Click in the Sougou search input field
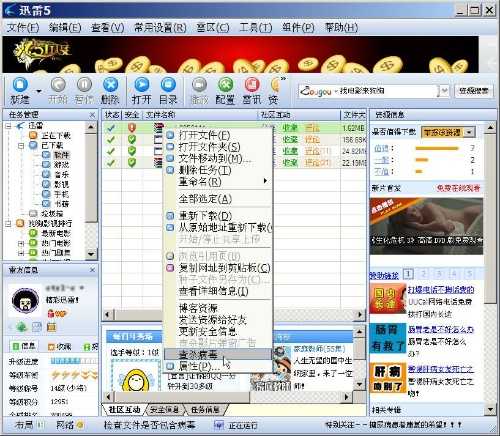This screenshot has width=500, height=436. point(387,91)
